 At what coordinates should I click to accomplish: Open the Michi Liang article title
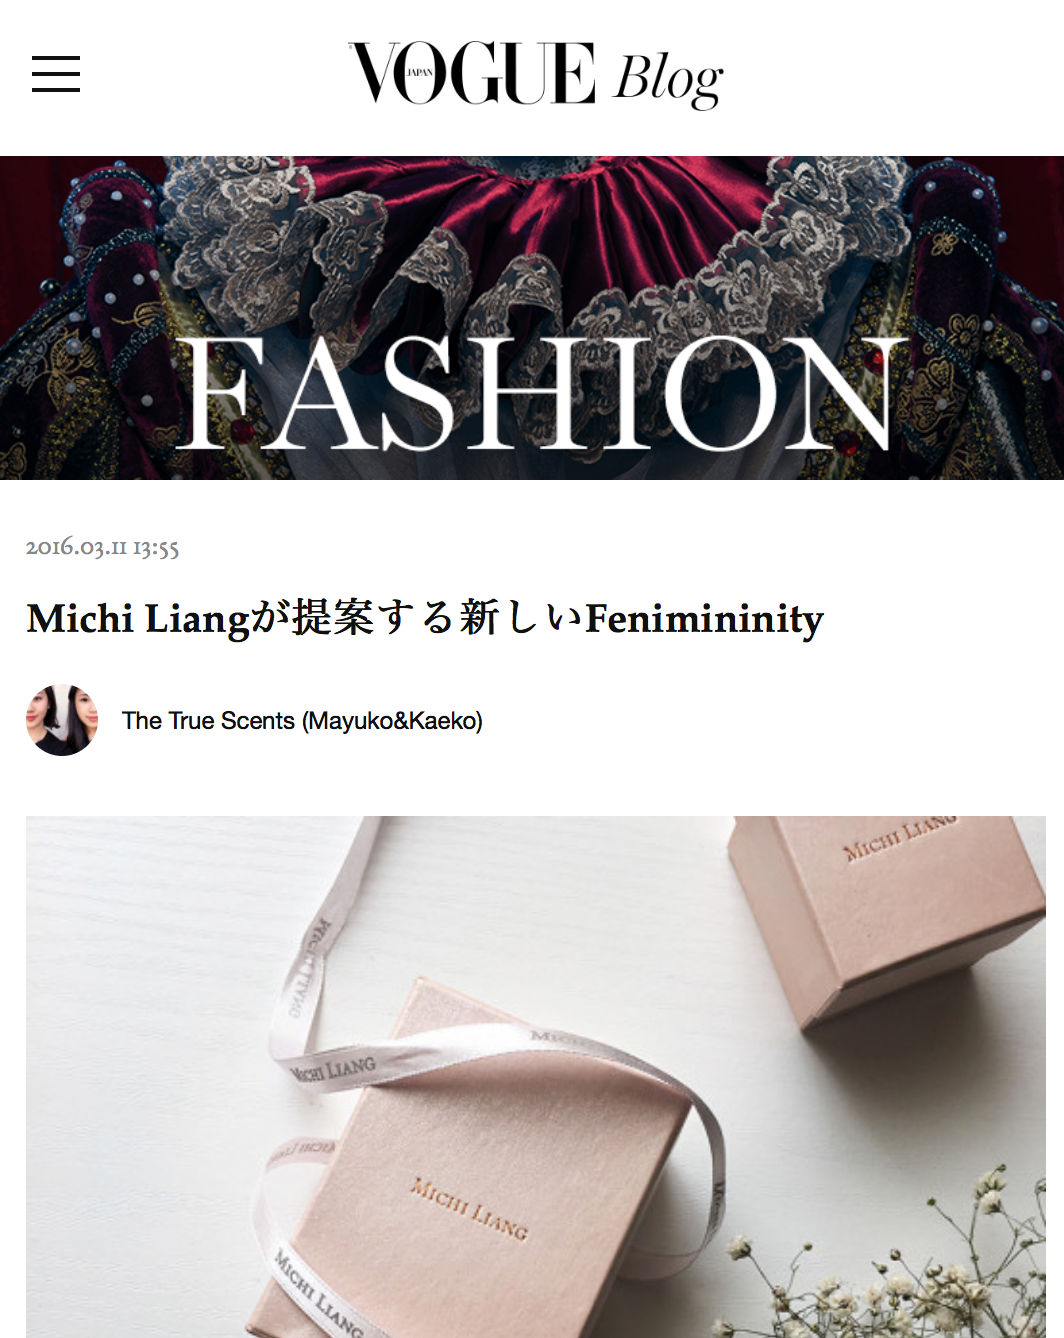[425, 618]
